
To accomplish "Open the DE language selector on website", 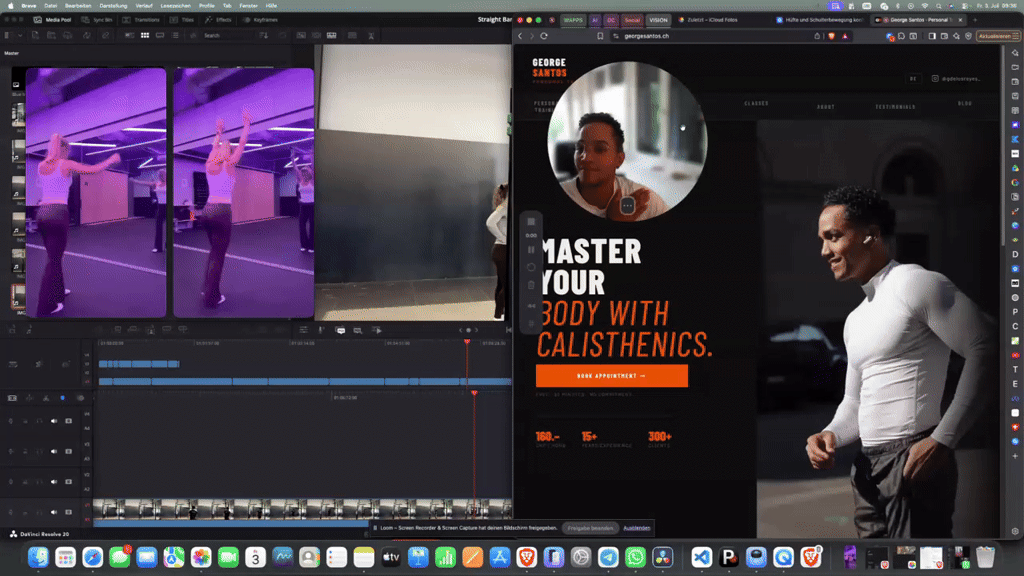I will (913, 78).
